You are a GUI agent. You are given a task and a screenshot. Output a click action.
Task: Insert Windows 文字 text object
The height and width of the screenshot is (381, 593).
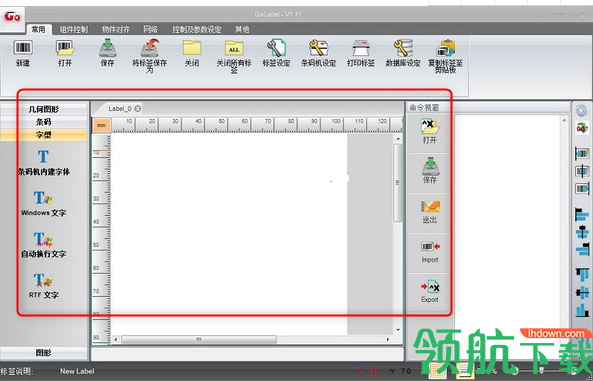tap(43, 204)
